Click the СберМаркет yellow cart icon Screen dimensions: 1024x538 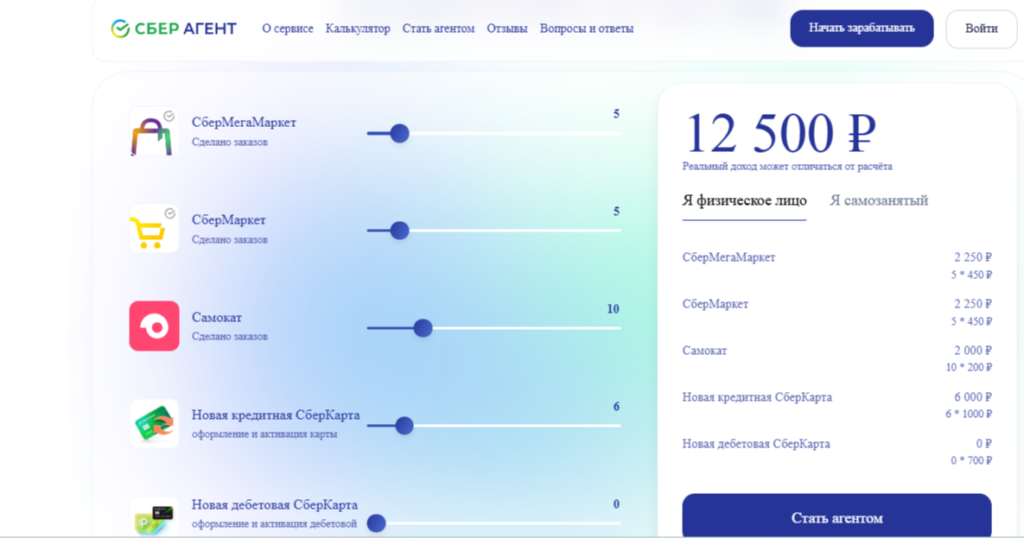click(153, 229)
